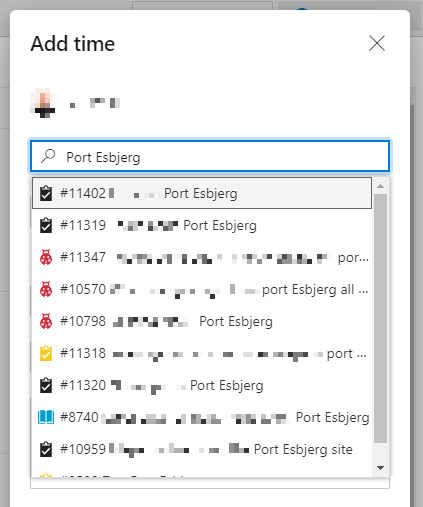Click the yellow task icon for #11318
The width and height of the screenshot is (423, 507).
point(46,353)
